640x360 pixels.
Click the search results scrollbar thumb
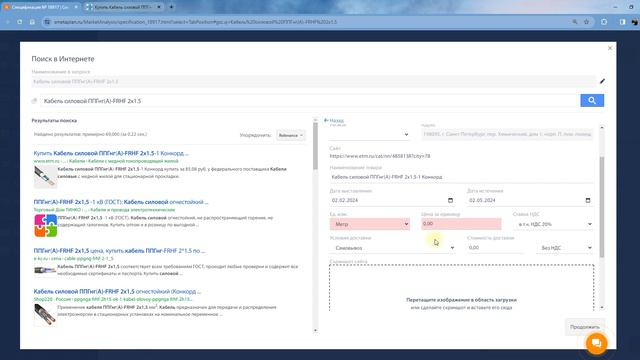coord(315,146)
